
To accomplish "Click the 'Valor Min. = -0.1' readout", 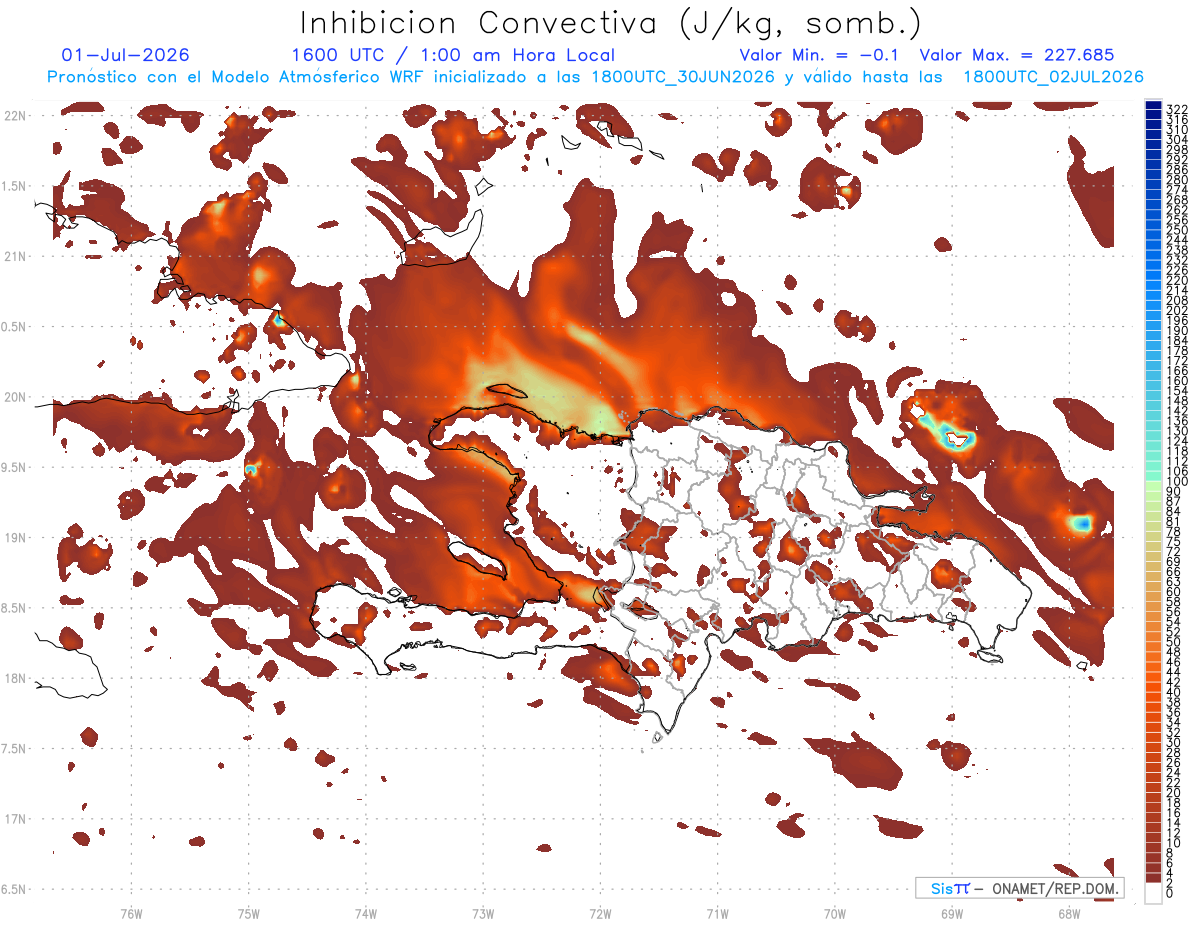I will pos(821,56).
